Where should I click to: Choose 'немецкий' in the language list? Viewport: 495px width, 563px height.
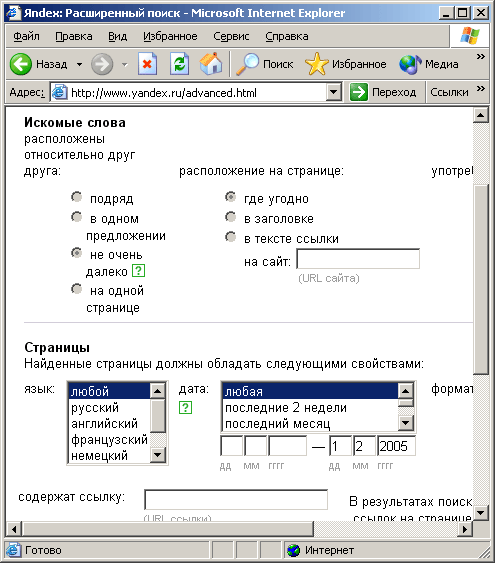[109, 456]
